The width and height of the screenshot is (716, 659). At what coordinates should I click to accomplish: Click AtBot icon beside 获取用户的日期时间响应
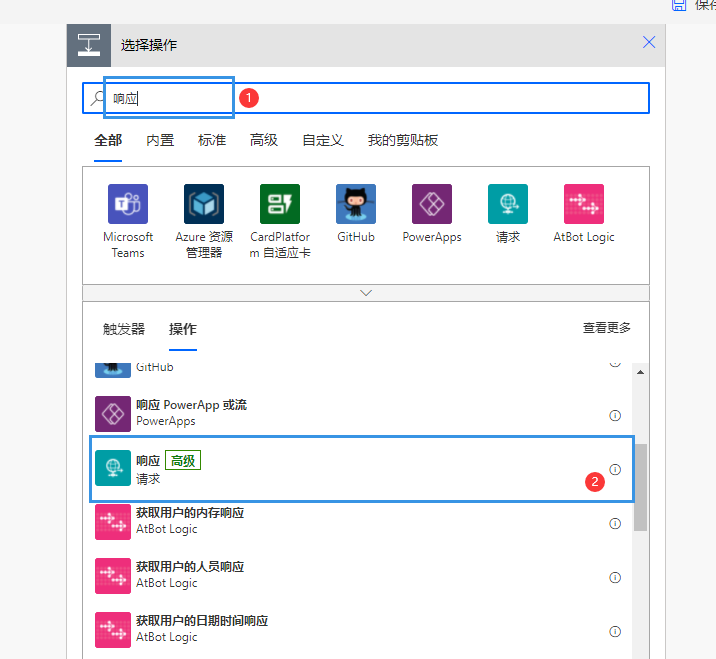113,630
